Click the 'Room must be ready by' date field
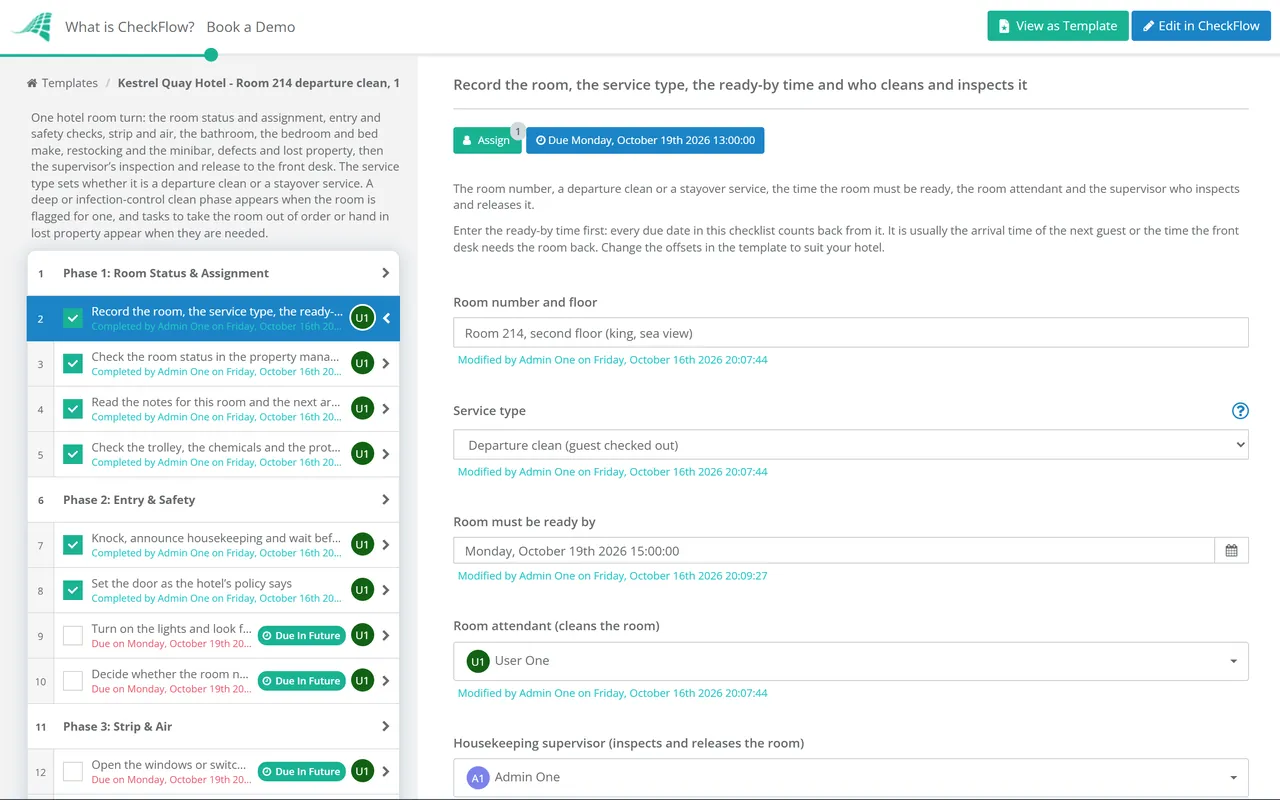Viewport: 1280px width, 800px height. [834, 551]
